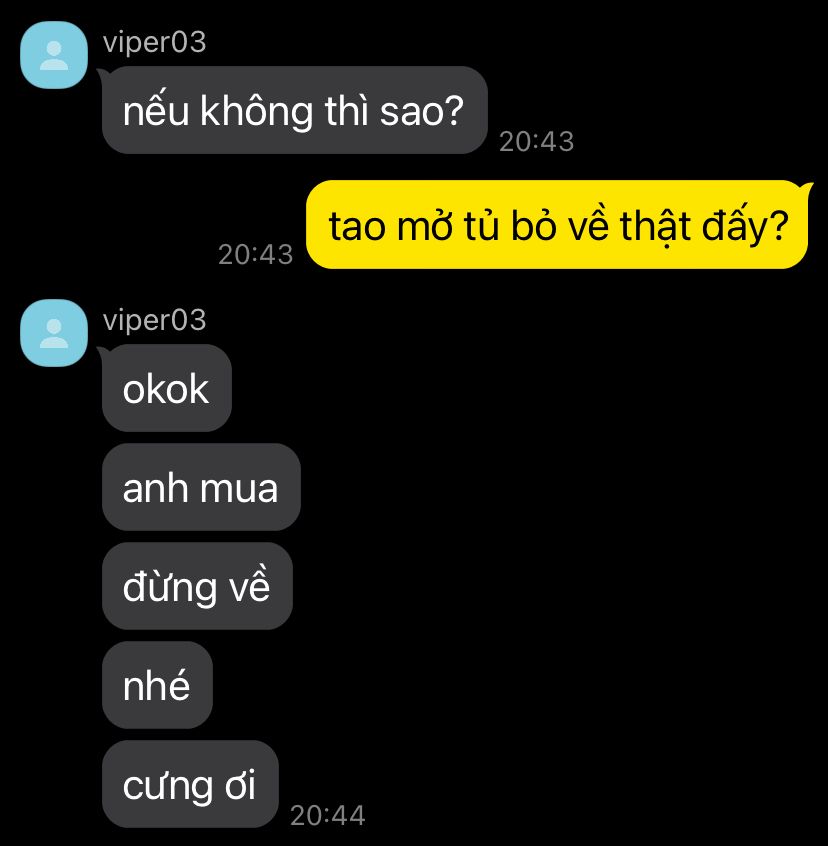
Task: Tap the "cưng ơi" message bubble
Action: click(x=190, y=784)
